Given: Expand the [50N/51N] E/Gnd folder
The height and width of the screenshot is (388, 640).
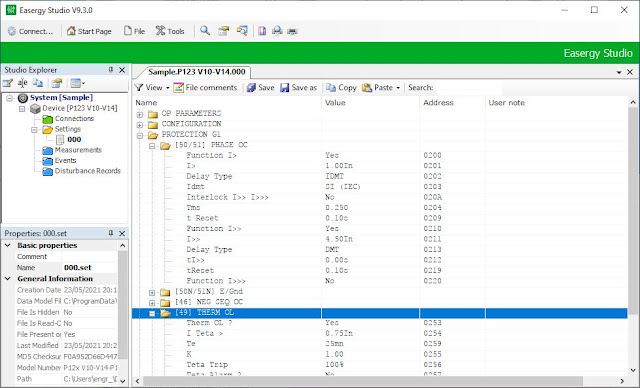Looking at the screenshot, I should click(152, 293).
